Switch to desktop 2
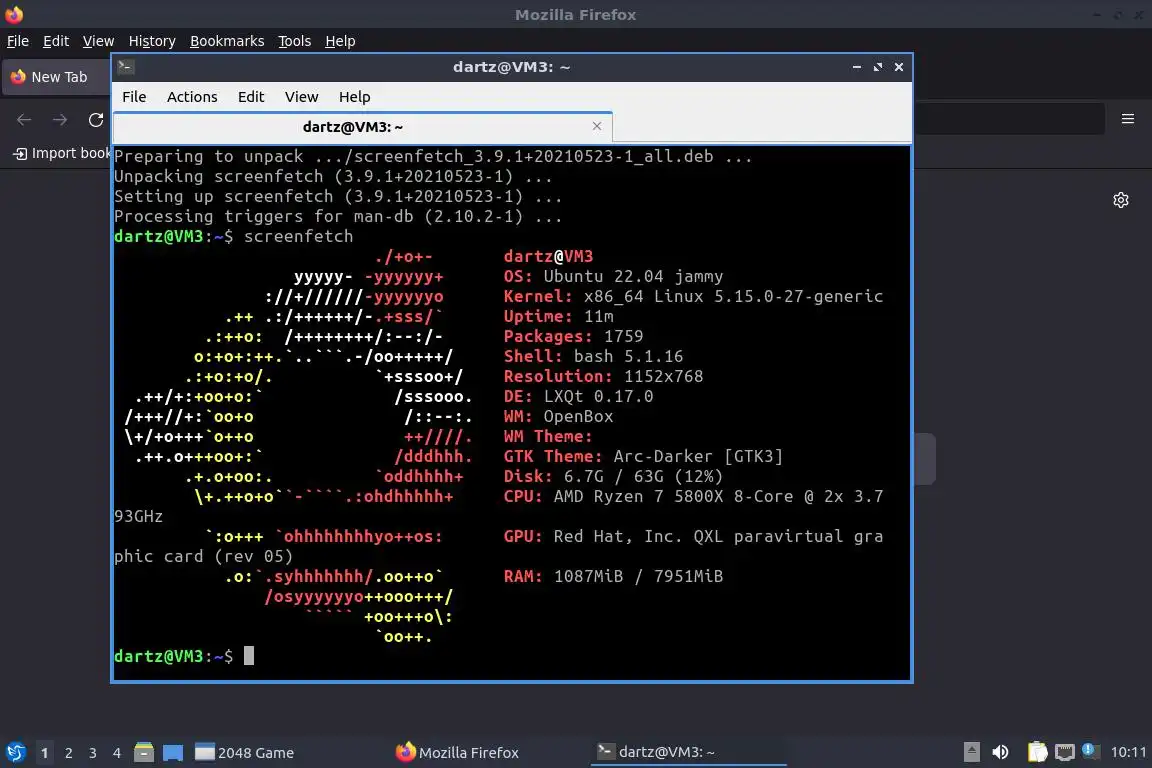Viewport: 1152px width, 768px height. point(68,753)
